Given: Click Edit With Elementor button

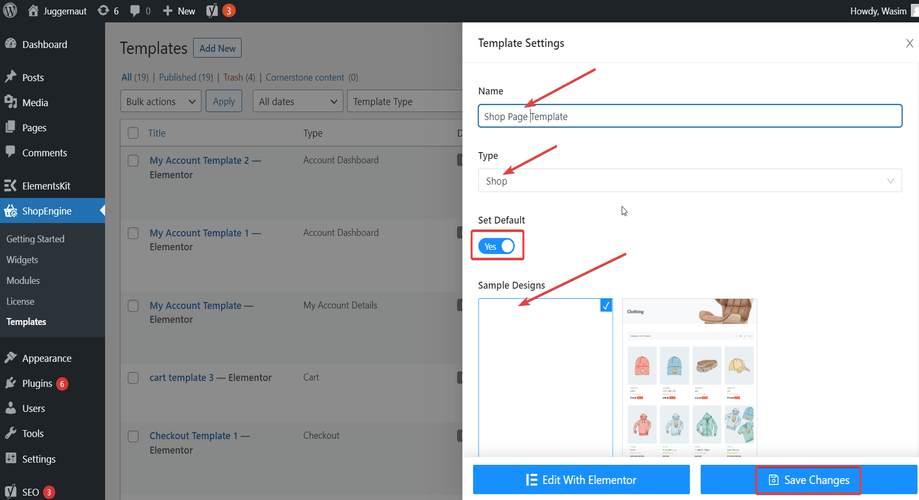Looking at the screenshot, I should click(x=581, y=480).
